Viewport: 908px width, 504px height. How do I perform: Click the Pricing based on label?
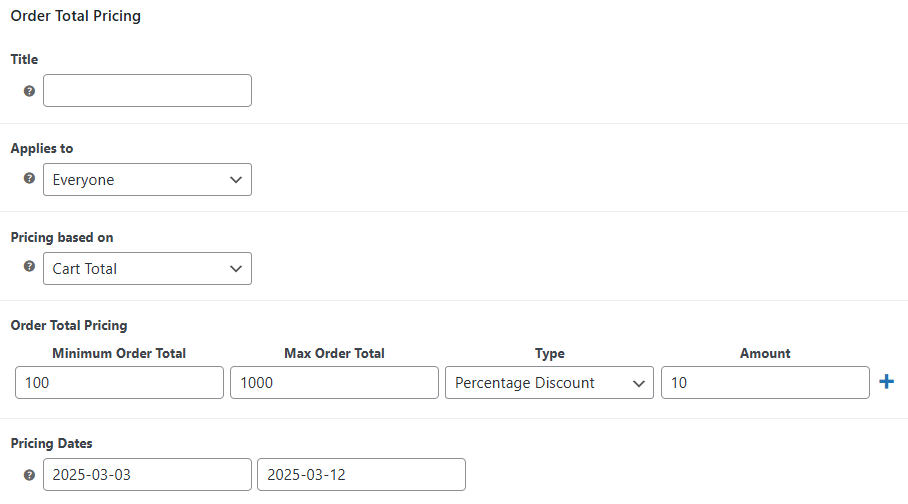point(62,238)
